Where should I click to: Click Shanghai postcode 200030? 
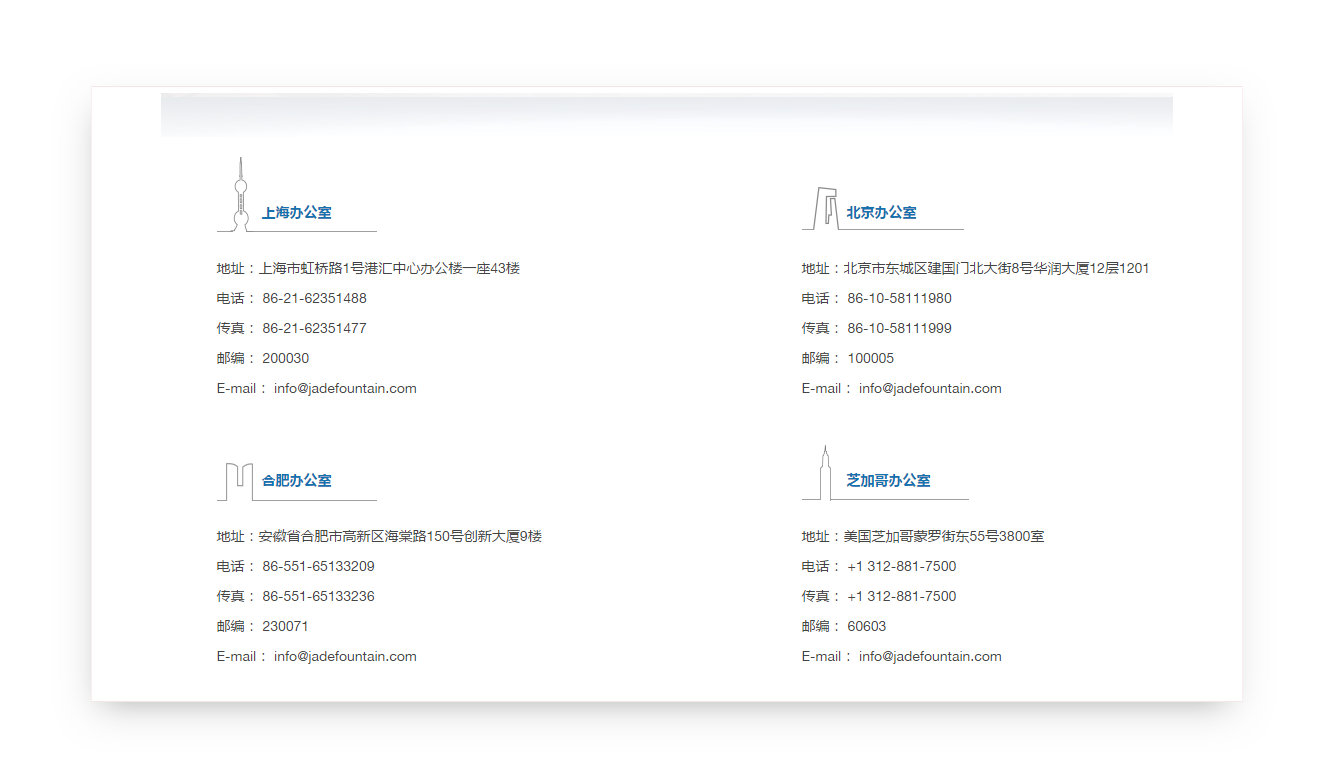(x=286, y=359)
